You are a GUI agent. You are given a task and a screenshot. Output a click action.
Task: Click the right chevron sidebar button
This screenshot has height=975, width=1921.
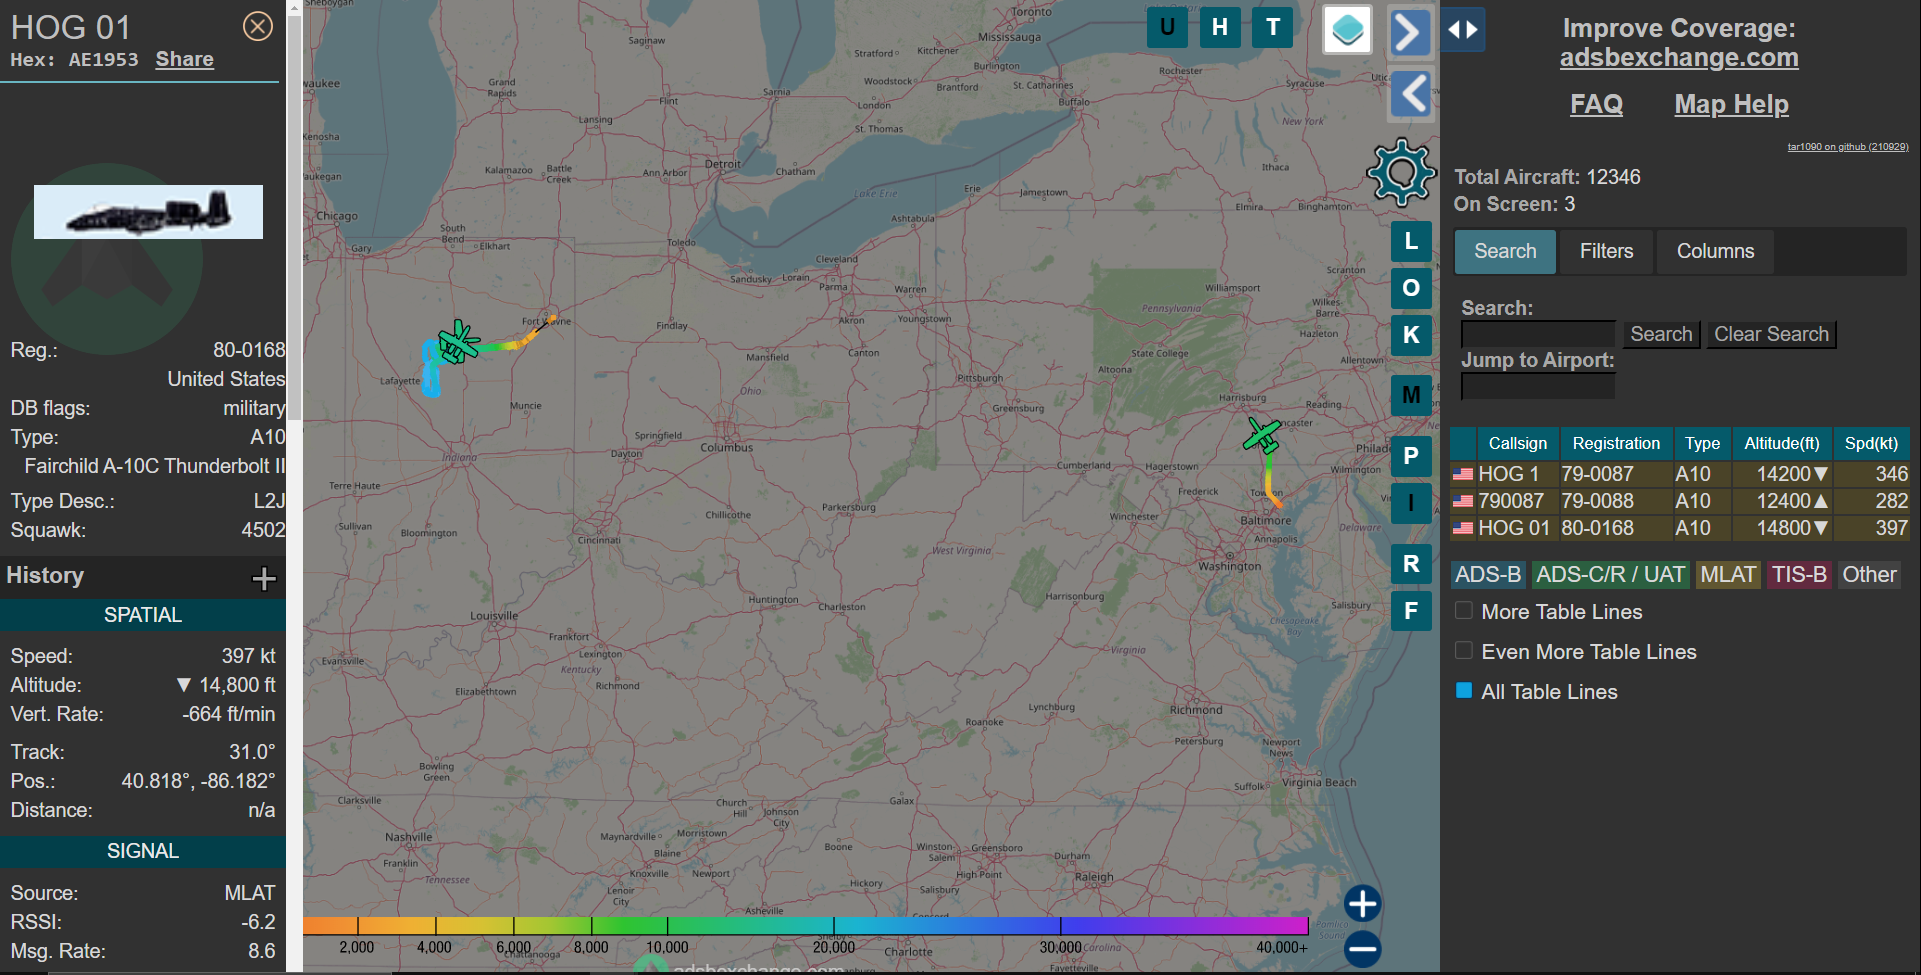tap(1410, 33)
